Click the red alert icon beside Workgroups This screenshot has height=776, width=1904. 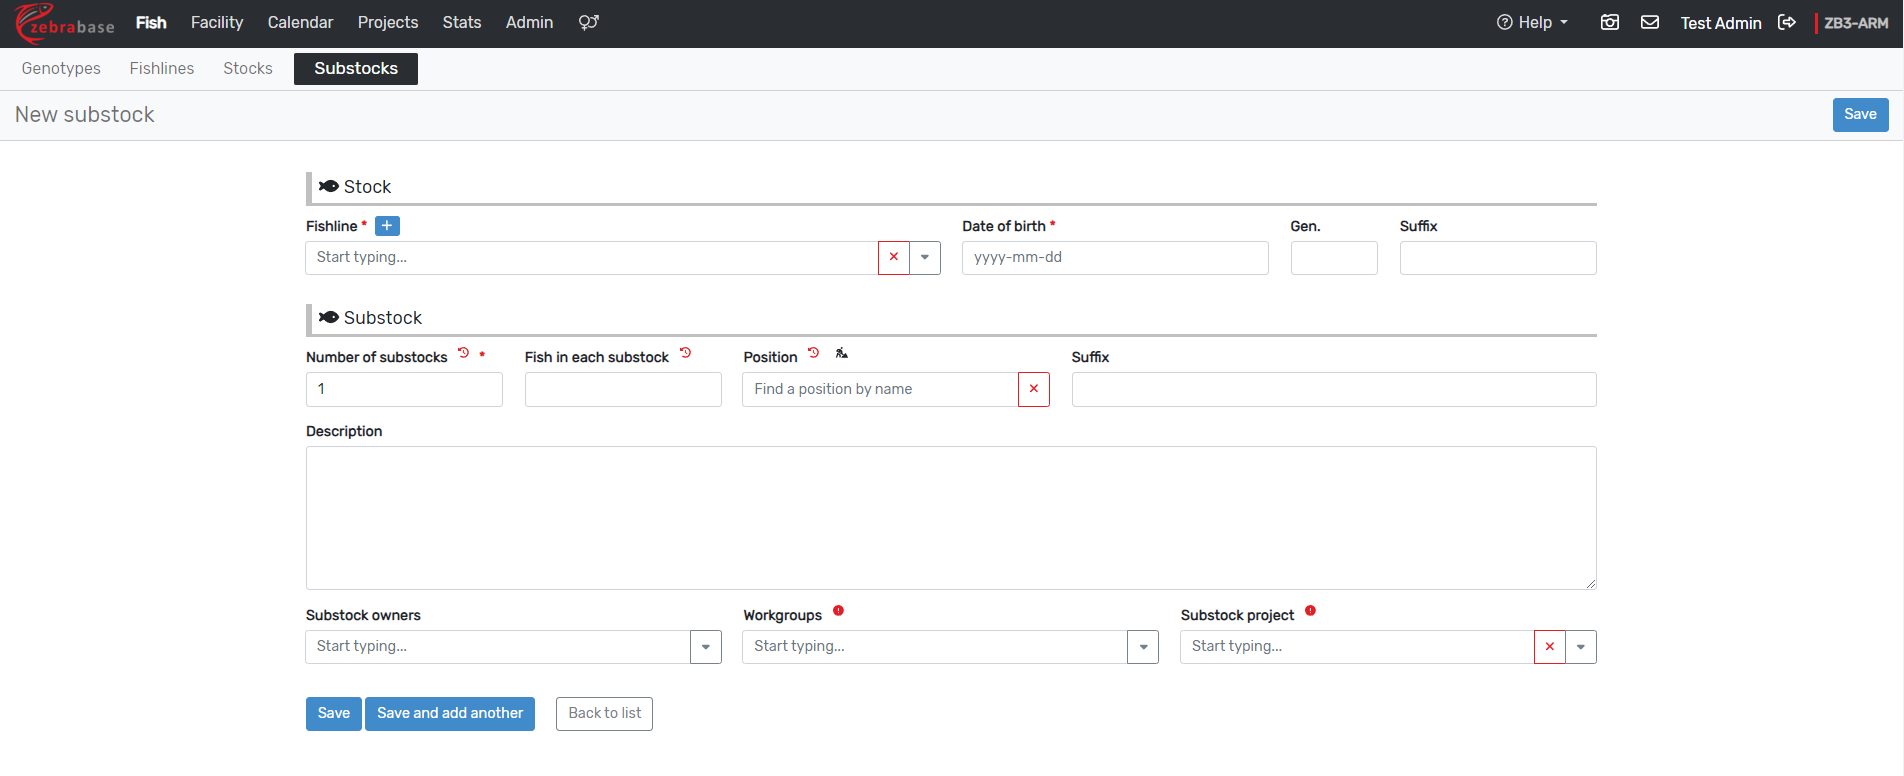click(x=838, y=611)
